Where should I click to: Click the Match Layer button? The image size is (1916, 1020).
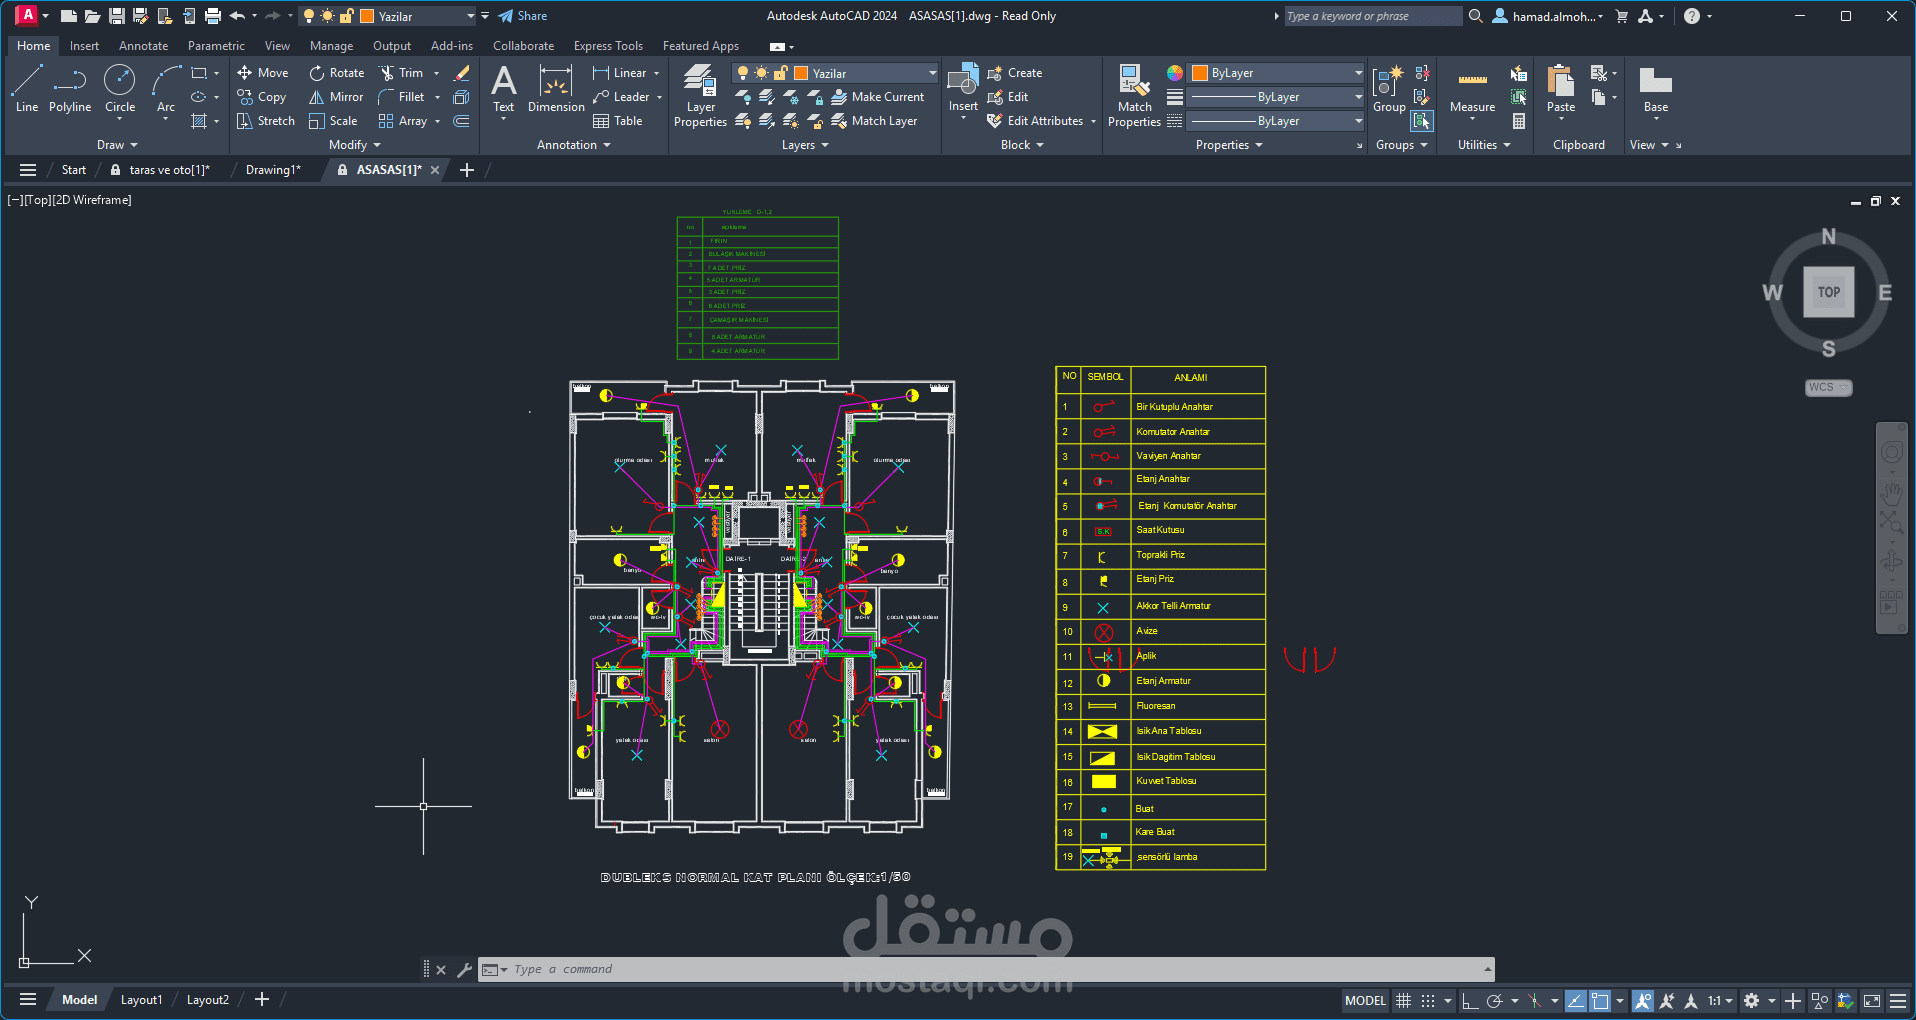point(875,121)
